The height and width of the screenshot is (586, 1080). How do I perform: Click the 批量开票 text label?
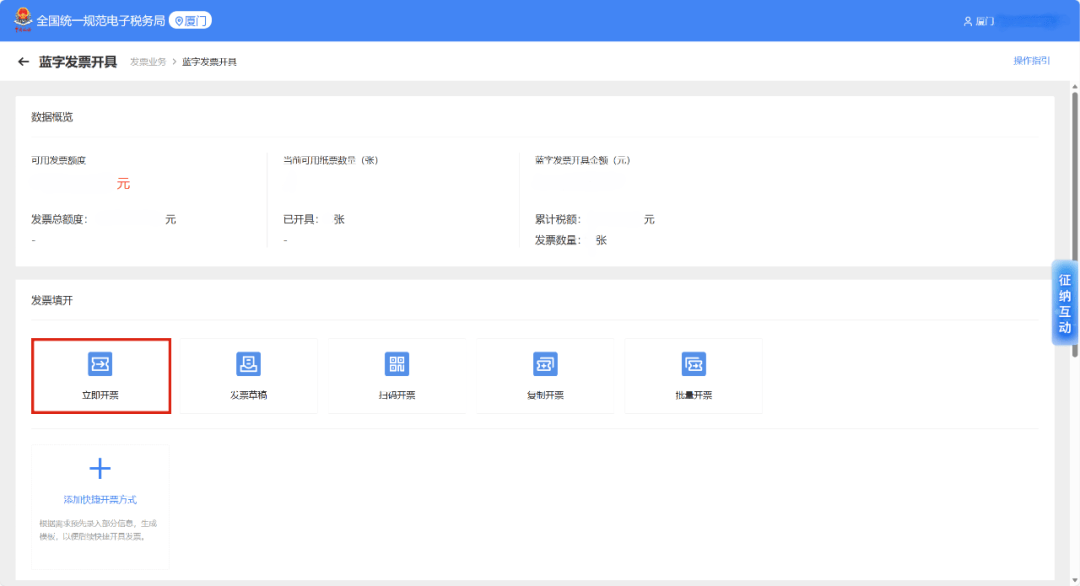click(x=694, y=395)
